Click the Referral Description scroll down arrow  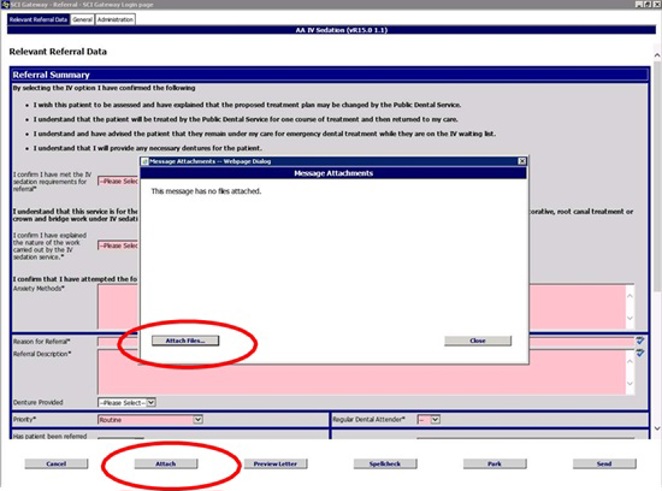click(x=629, y=384)
